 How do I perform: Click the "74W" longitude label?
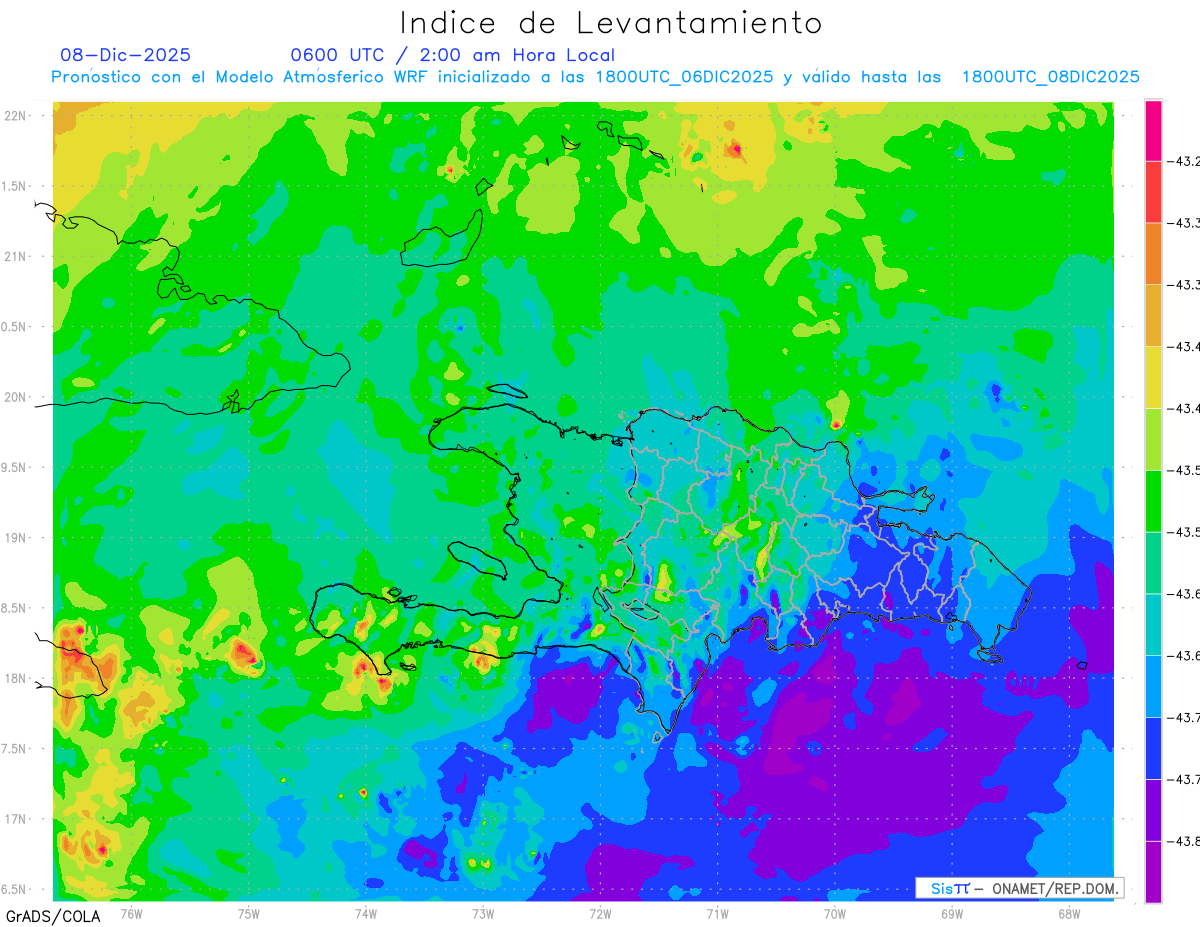click(366, 913)
